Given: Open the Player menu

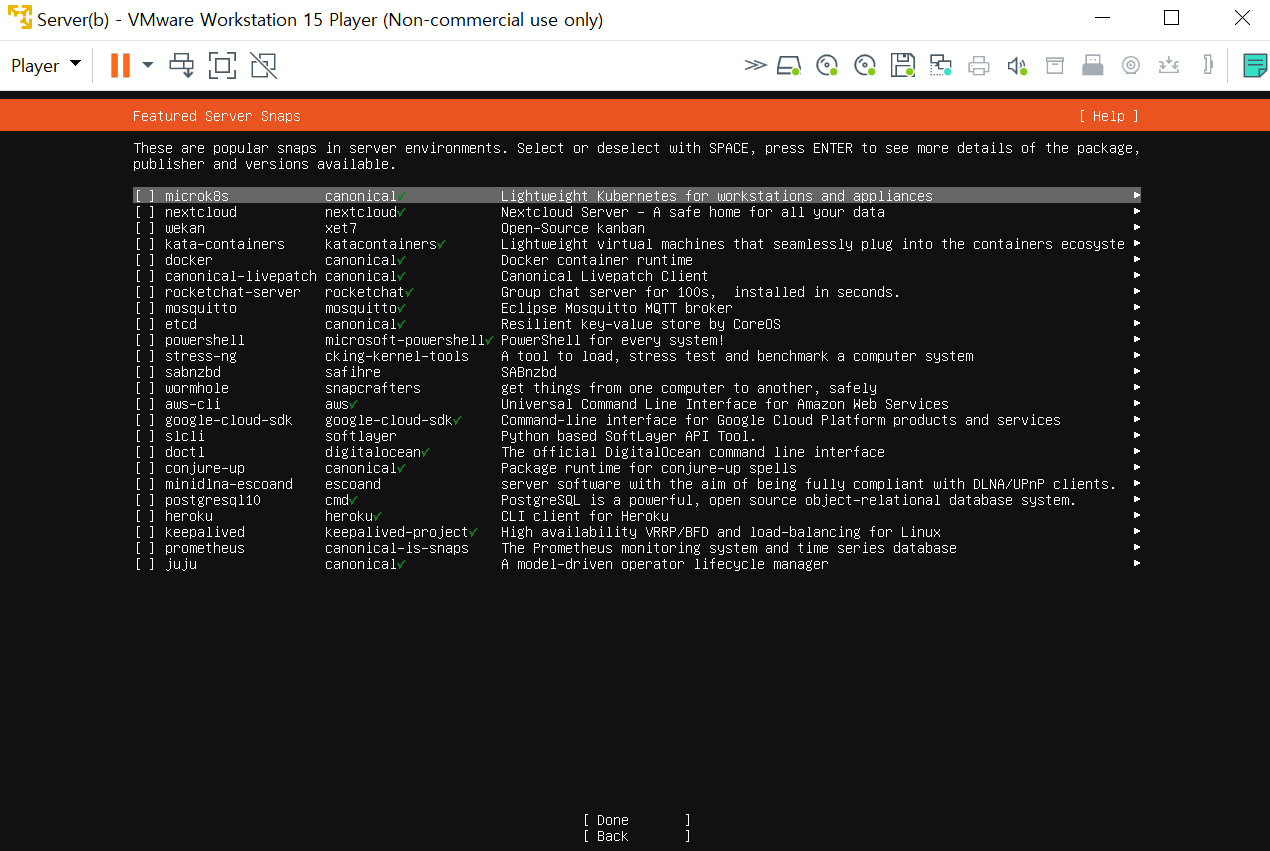Looking at the screenshot, I should (45, 66).
